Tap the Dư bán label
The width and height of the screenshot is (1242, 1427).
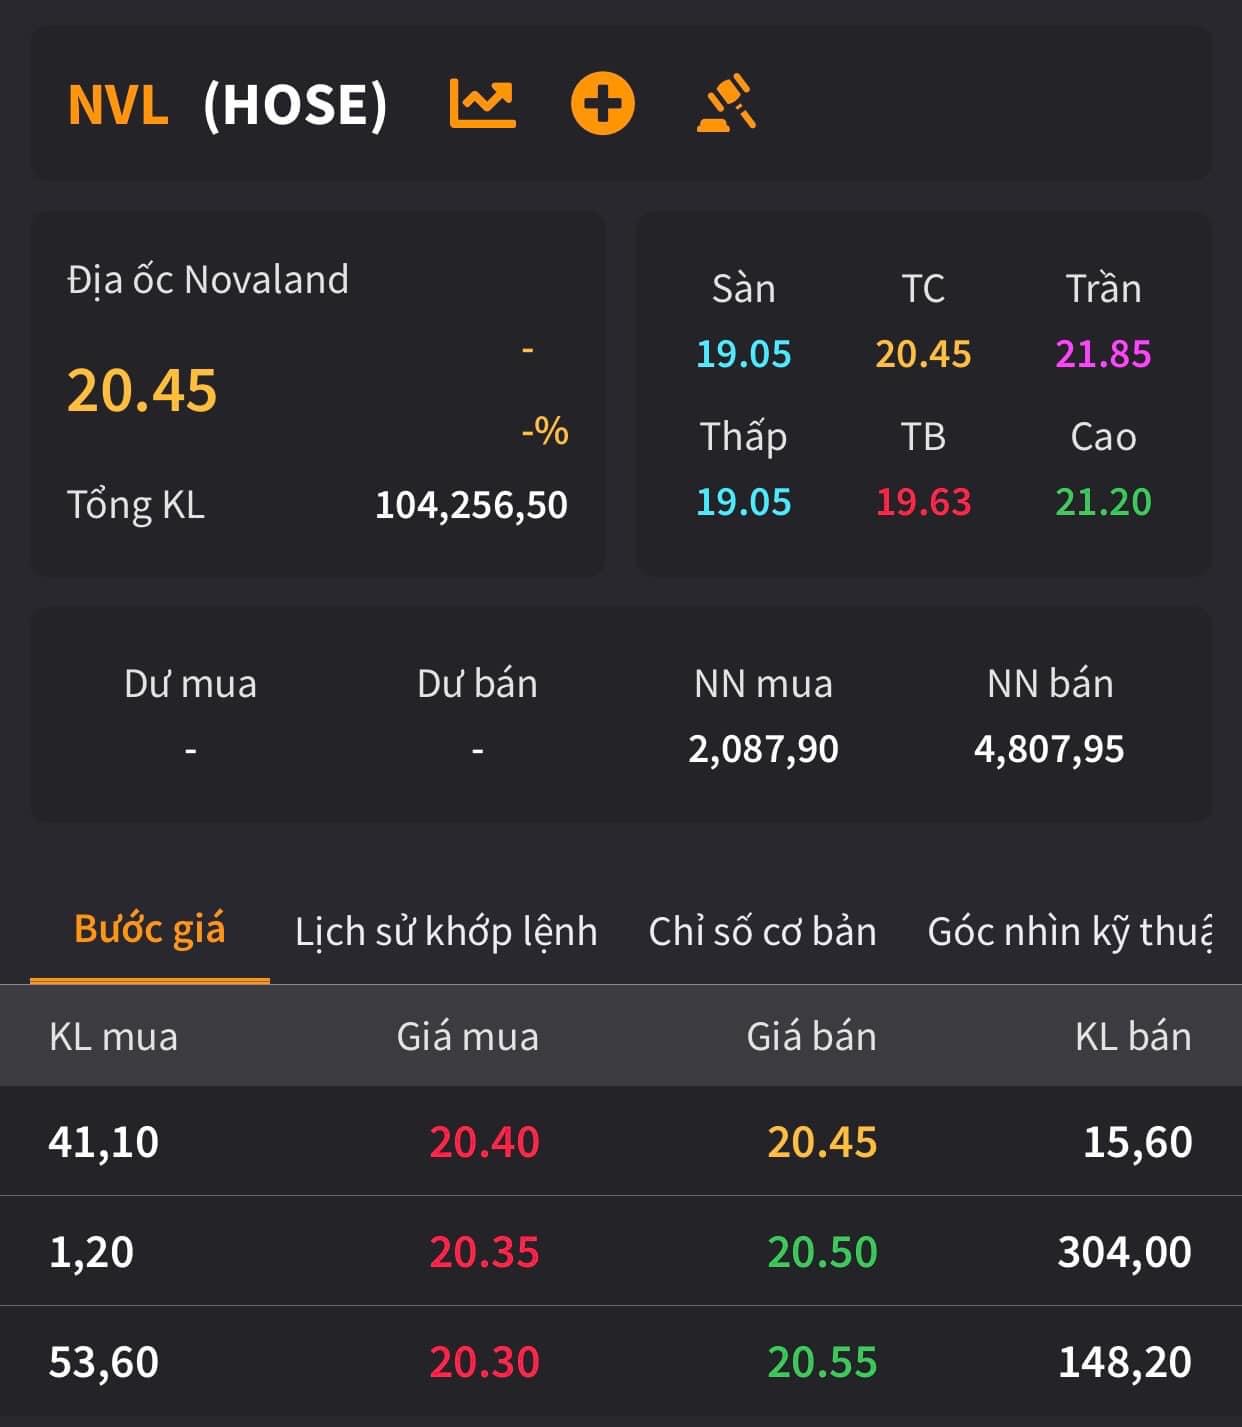pyautogui.click(x=477, y=684)
